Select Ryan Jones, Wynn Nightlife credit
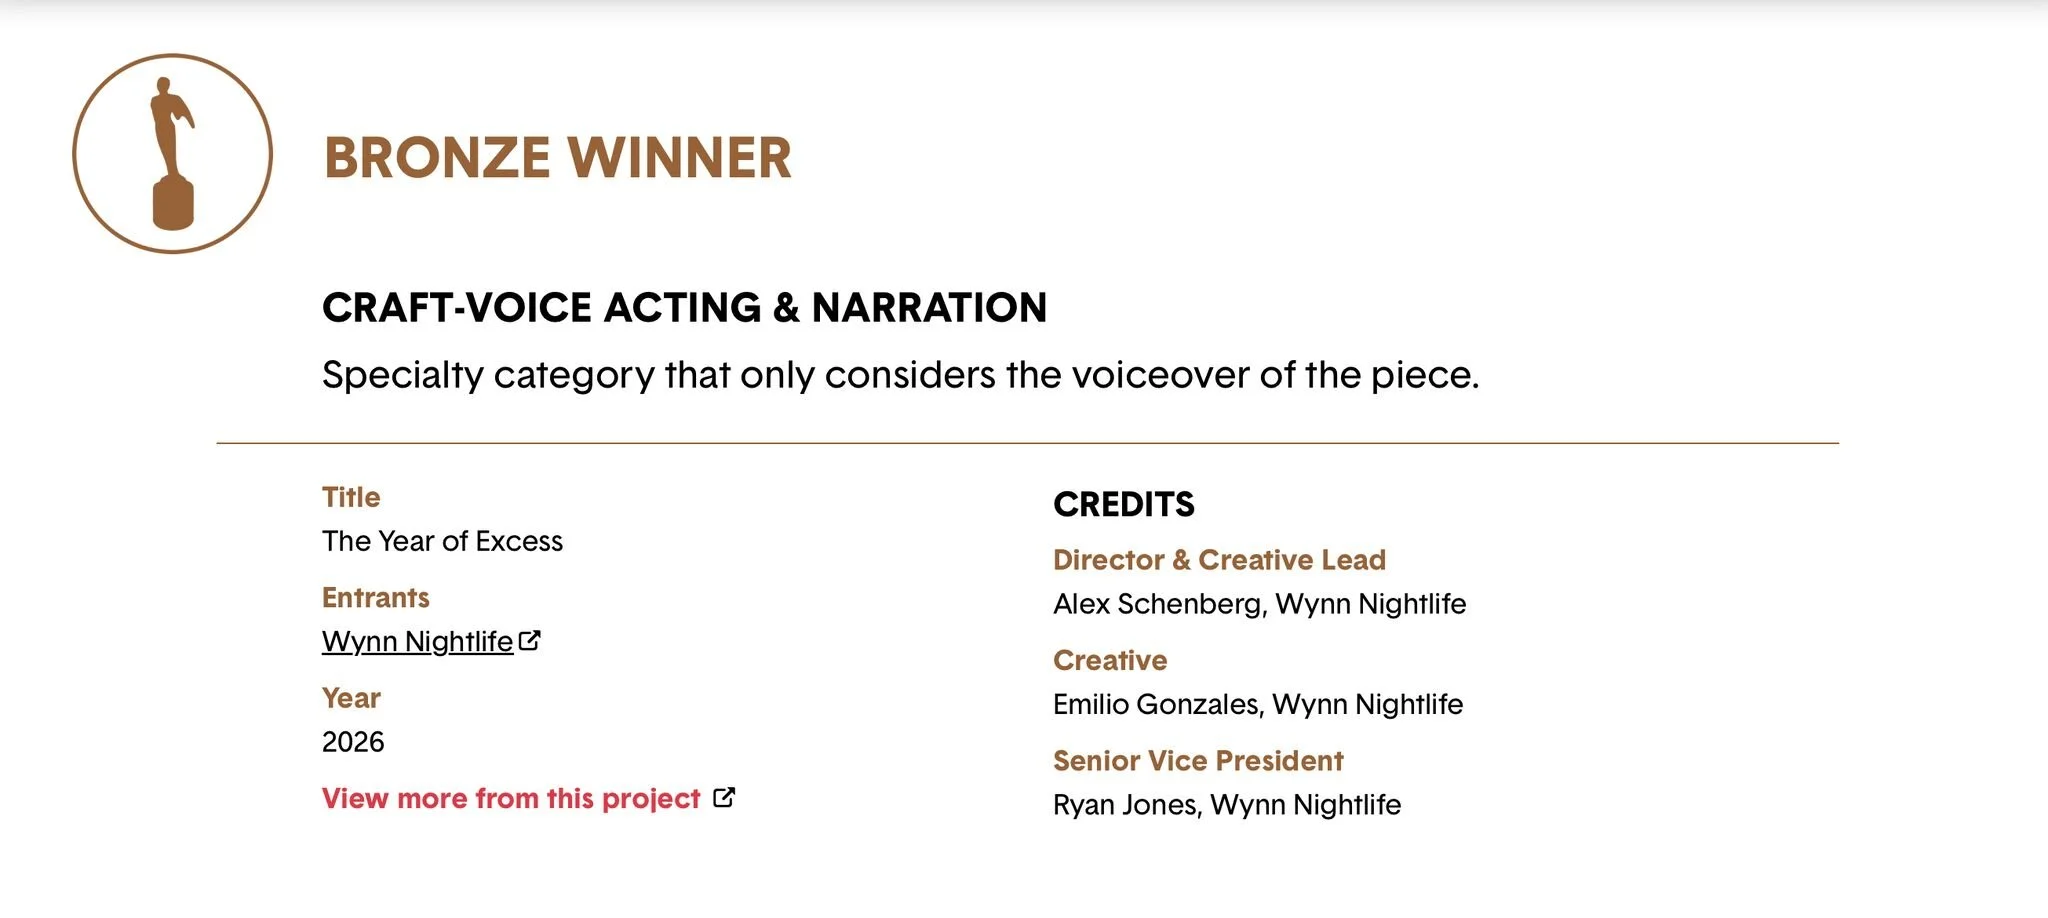 click(1227, 805)
